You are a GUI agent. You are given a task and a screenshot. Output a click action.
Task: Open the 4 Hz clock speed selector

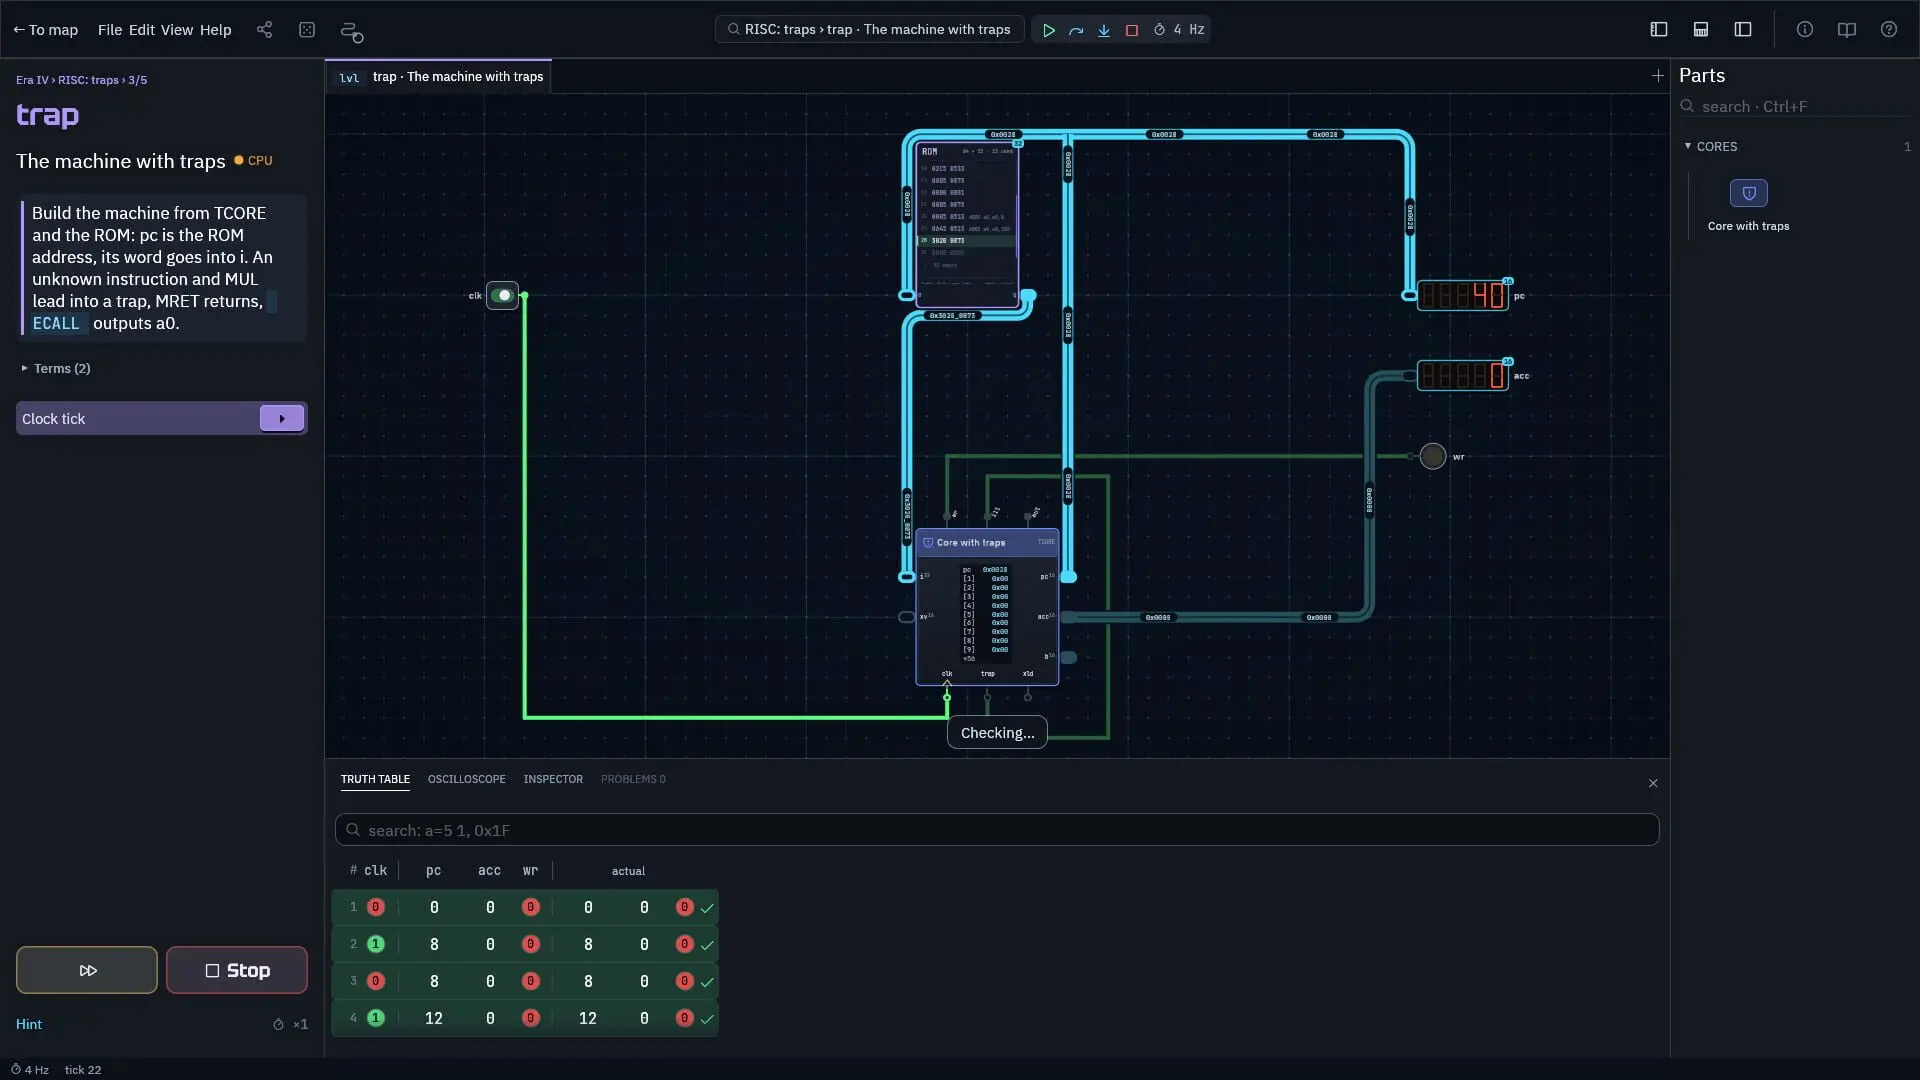click(x=1179, y=30)
